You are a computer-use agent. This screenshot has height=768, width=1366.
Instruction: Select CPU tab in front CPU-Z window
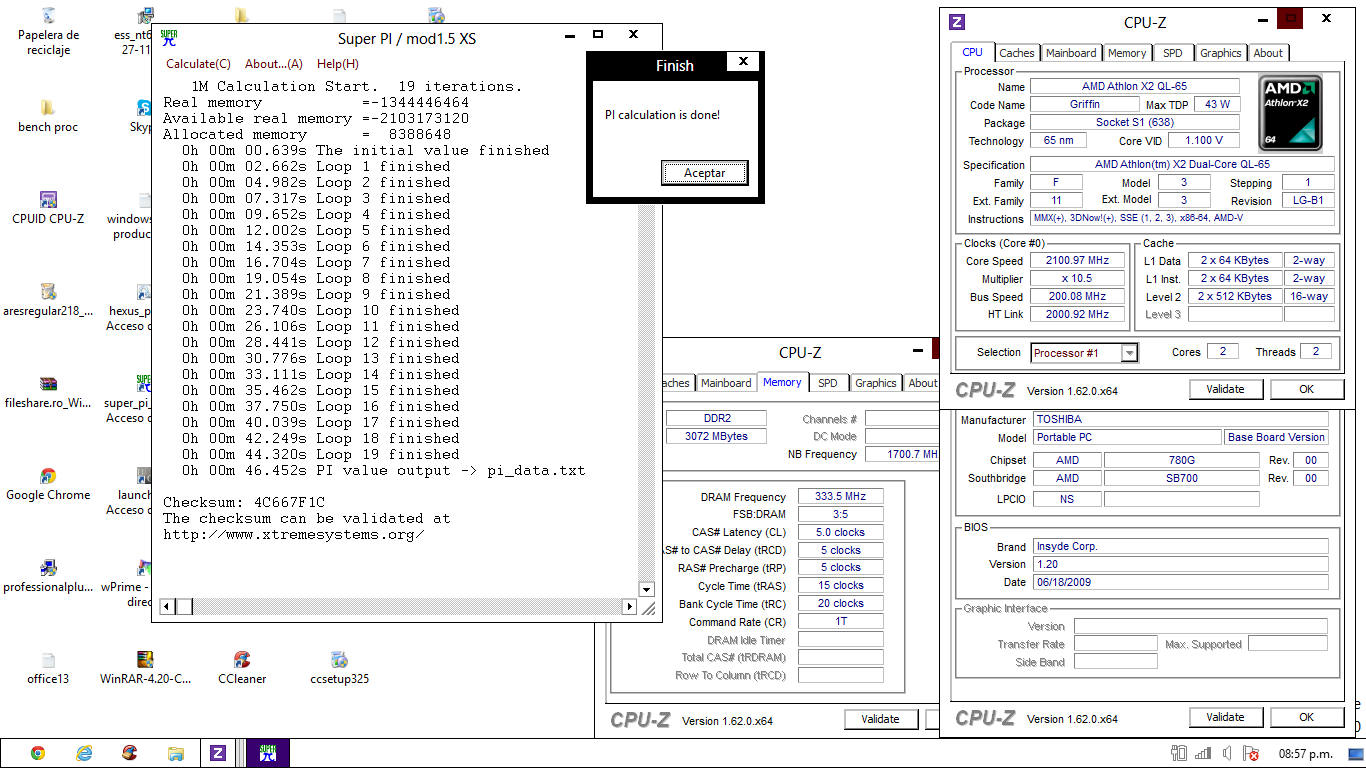pyautogui.click(x=972, y=52)
